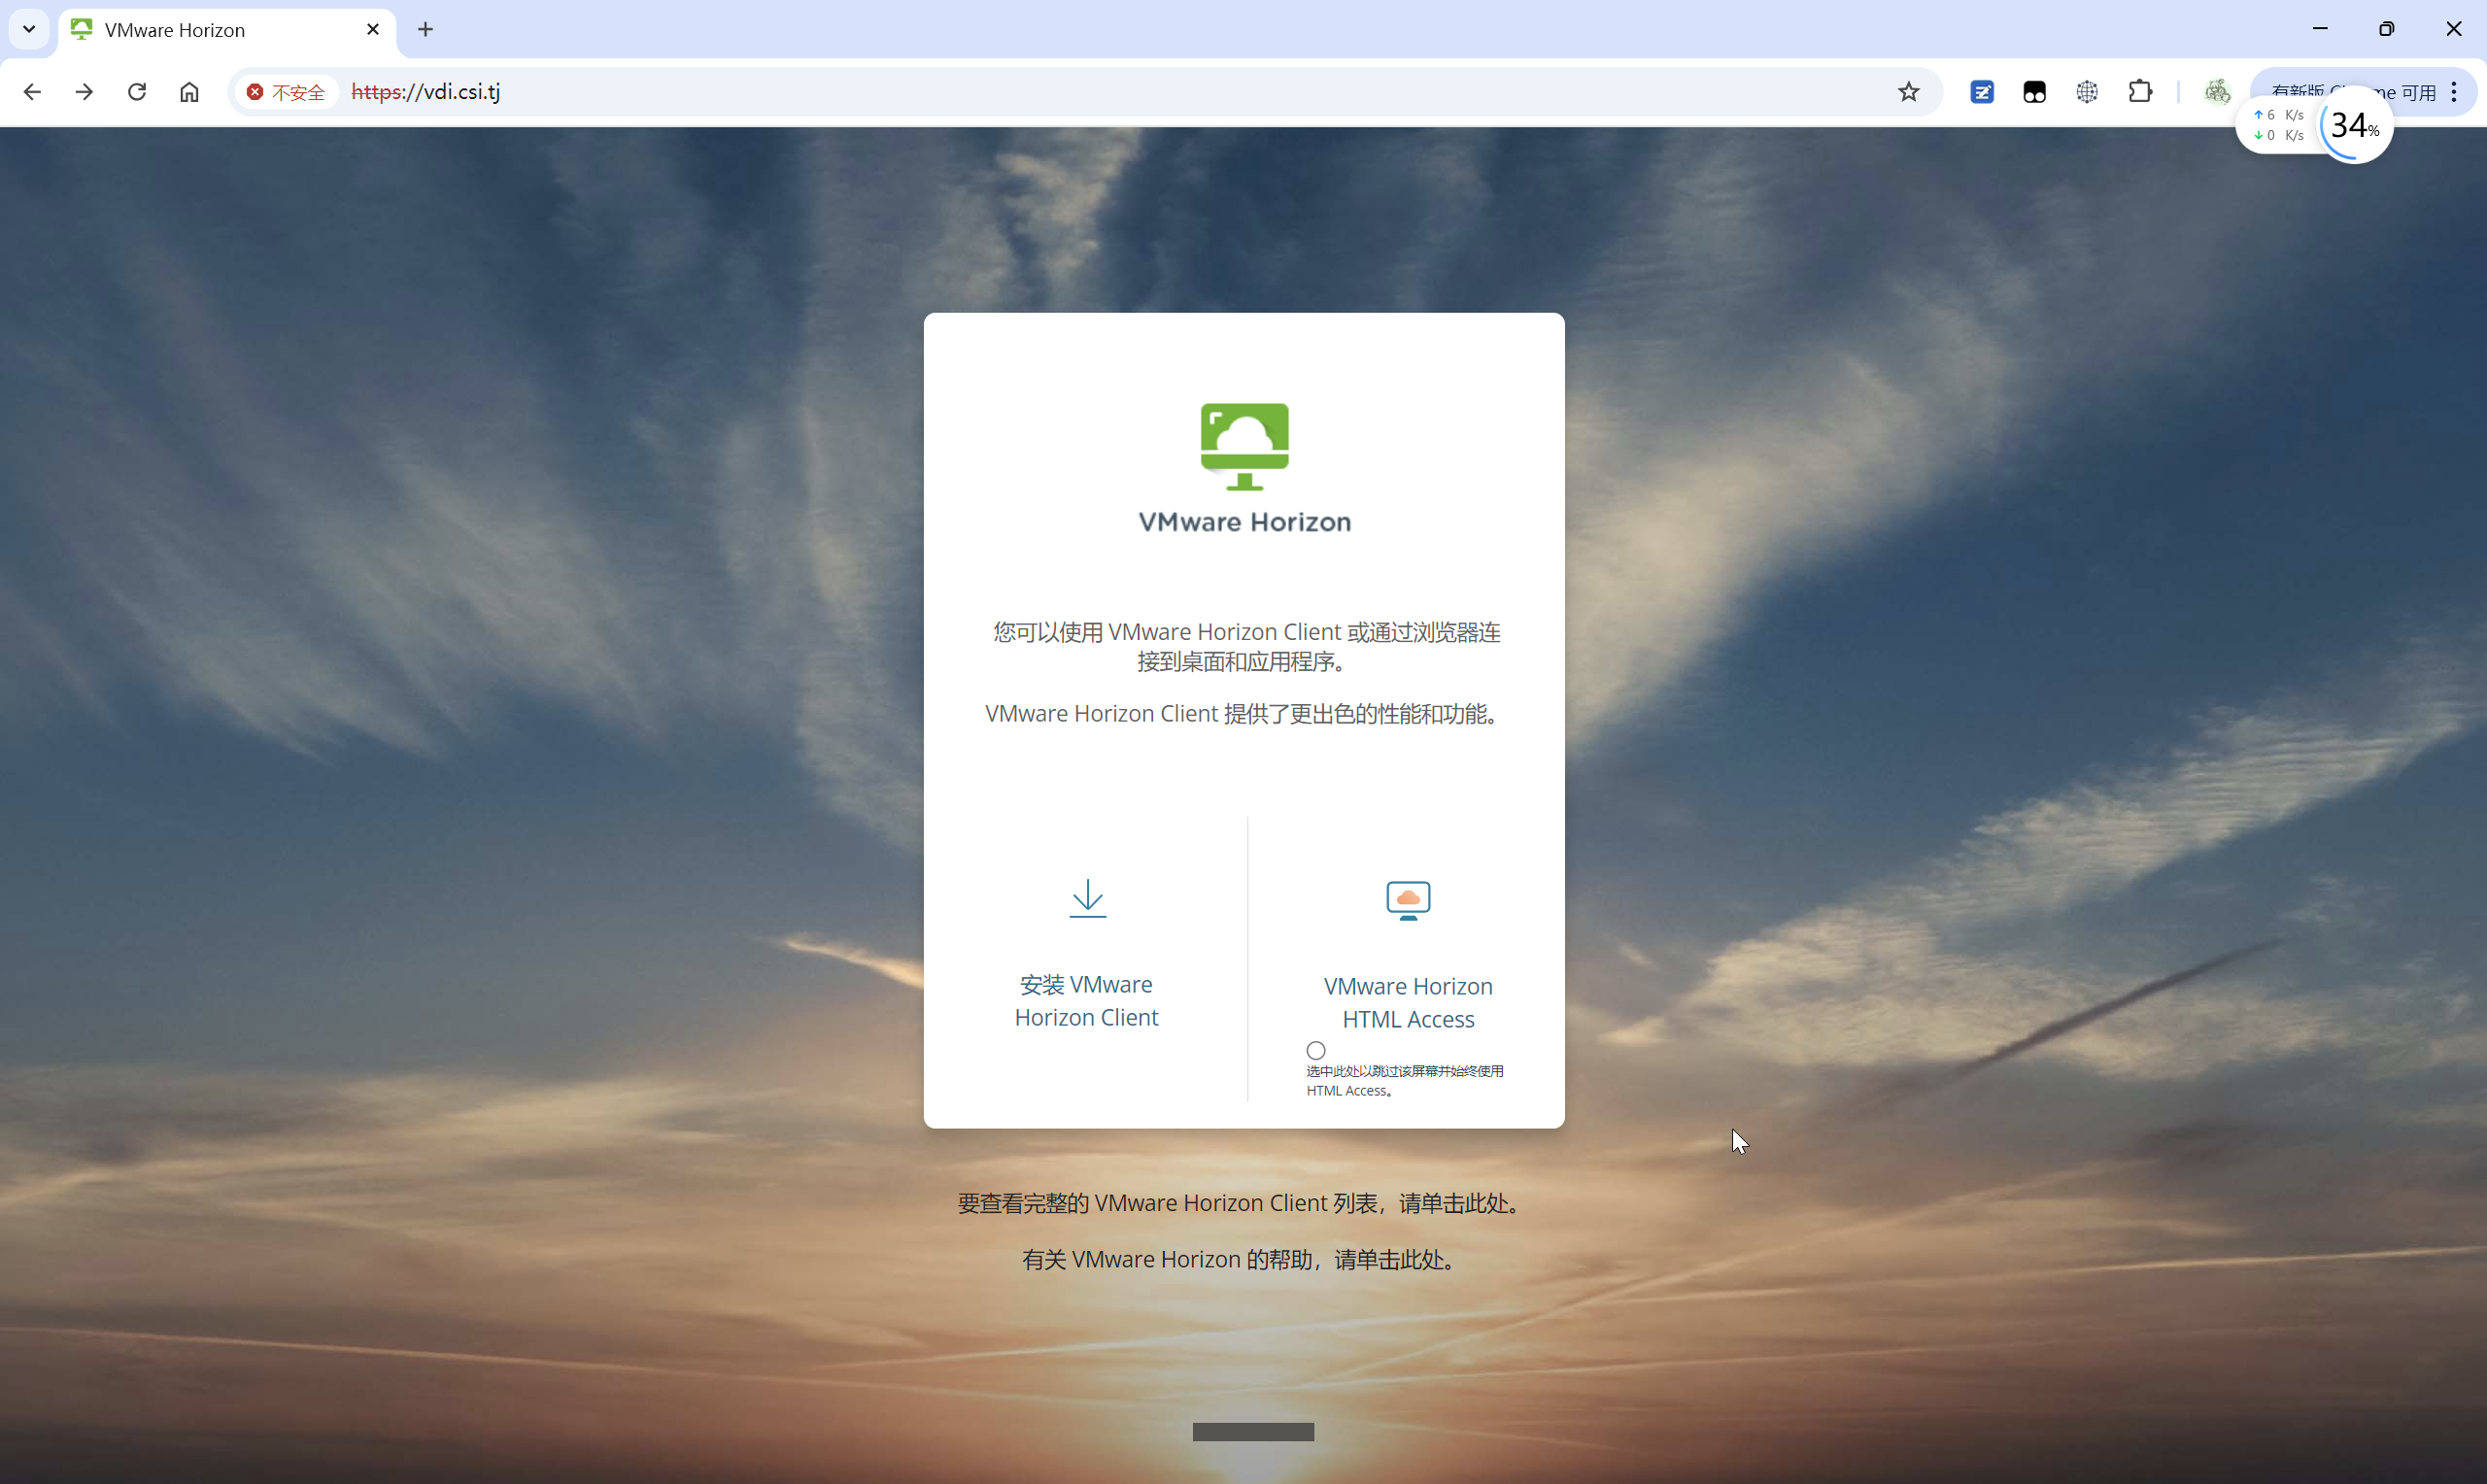Open the black square extension icon
The width and height of the screenshot is (2487, 1484).
2034,92
